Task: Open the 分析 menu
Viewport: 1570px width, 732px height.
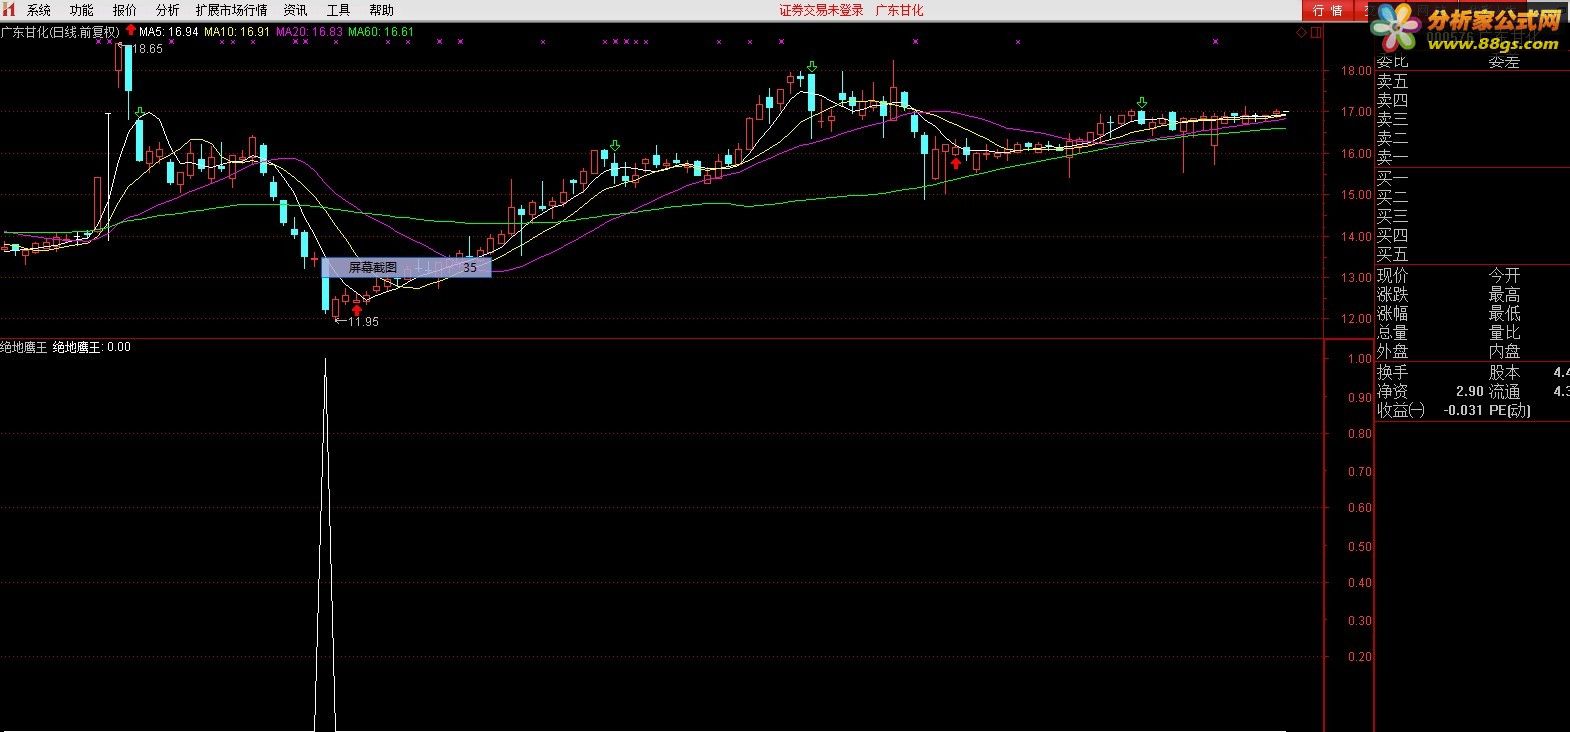Action: 167,10
